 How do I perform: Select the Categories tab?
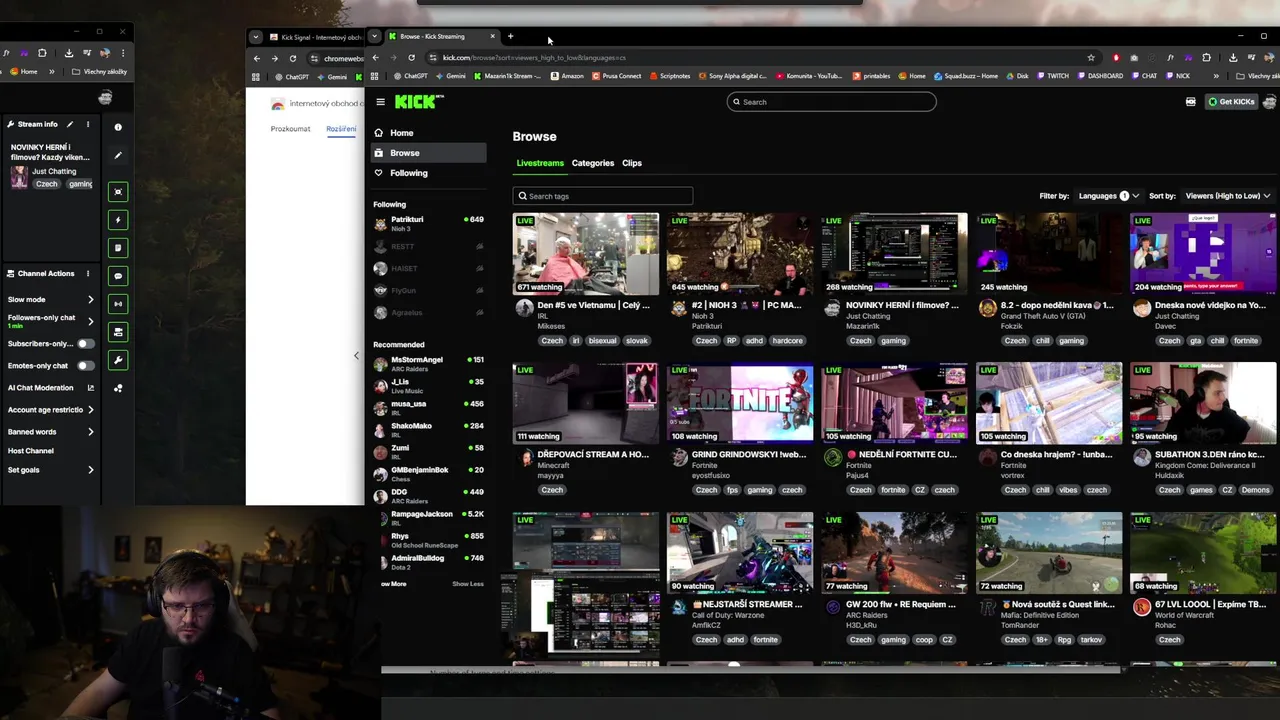pos(593,163)
